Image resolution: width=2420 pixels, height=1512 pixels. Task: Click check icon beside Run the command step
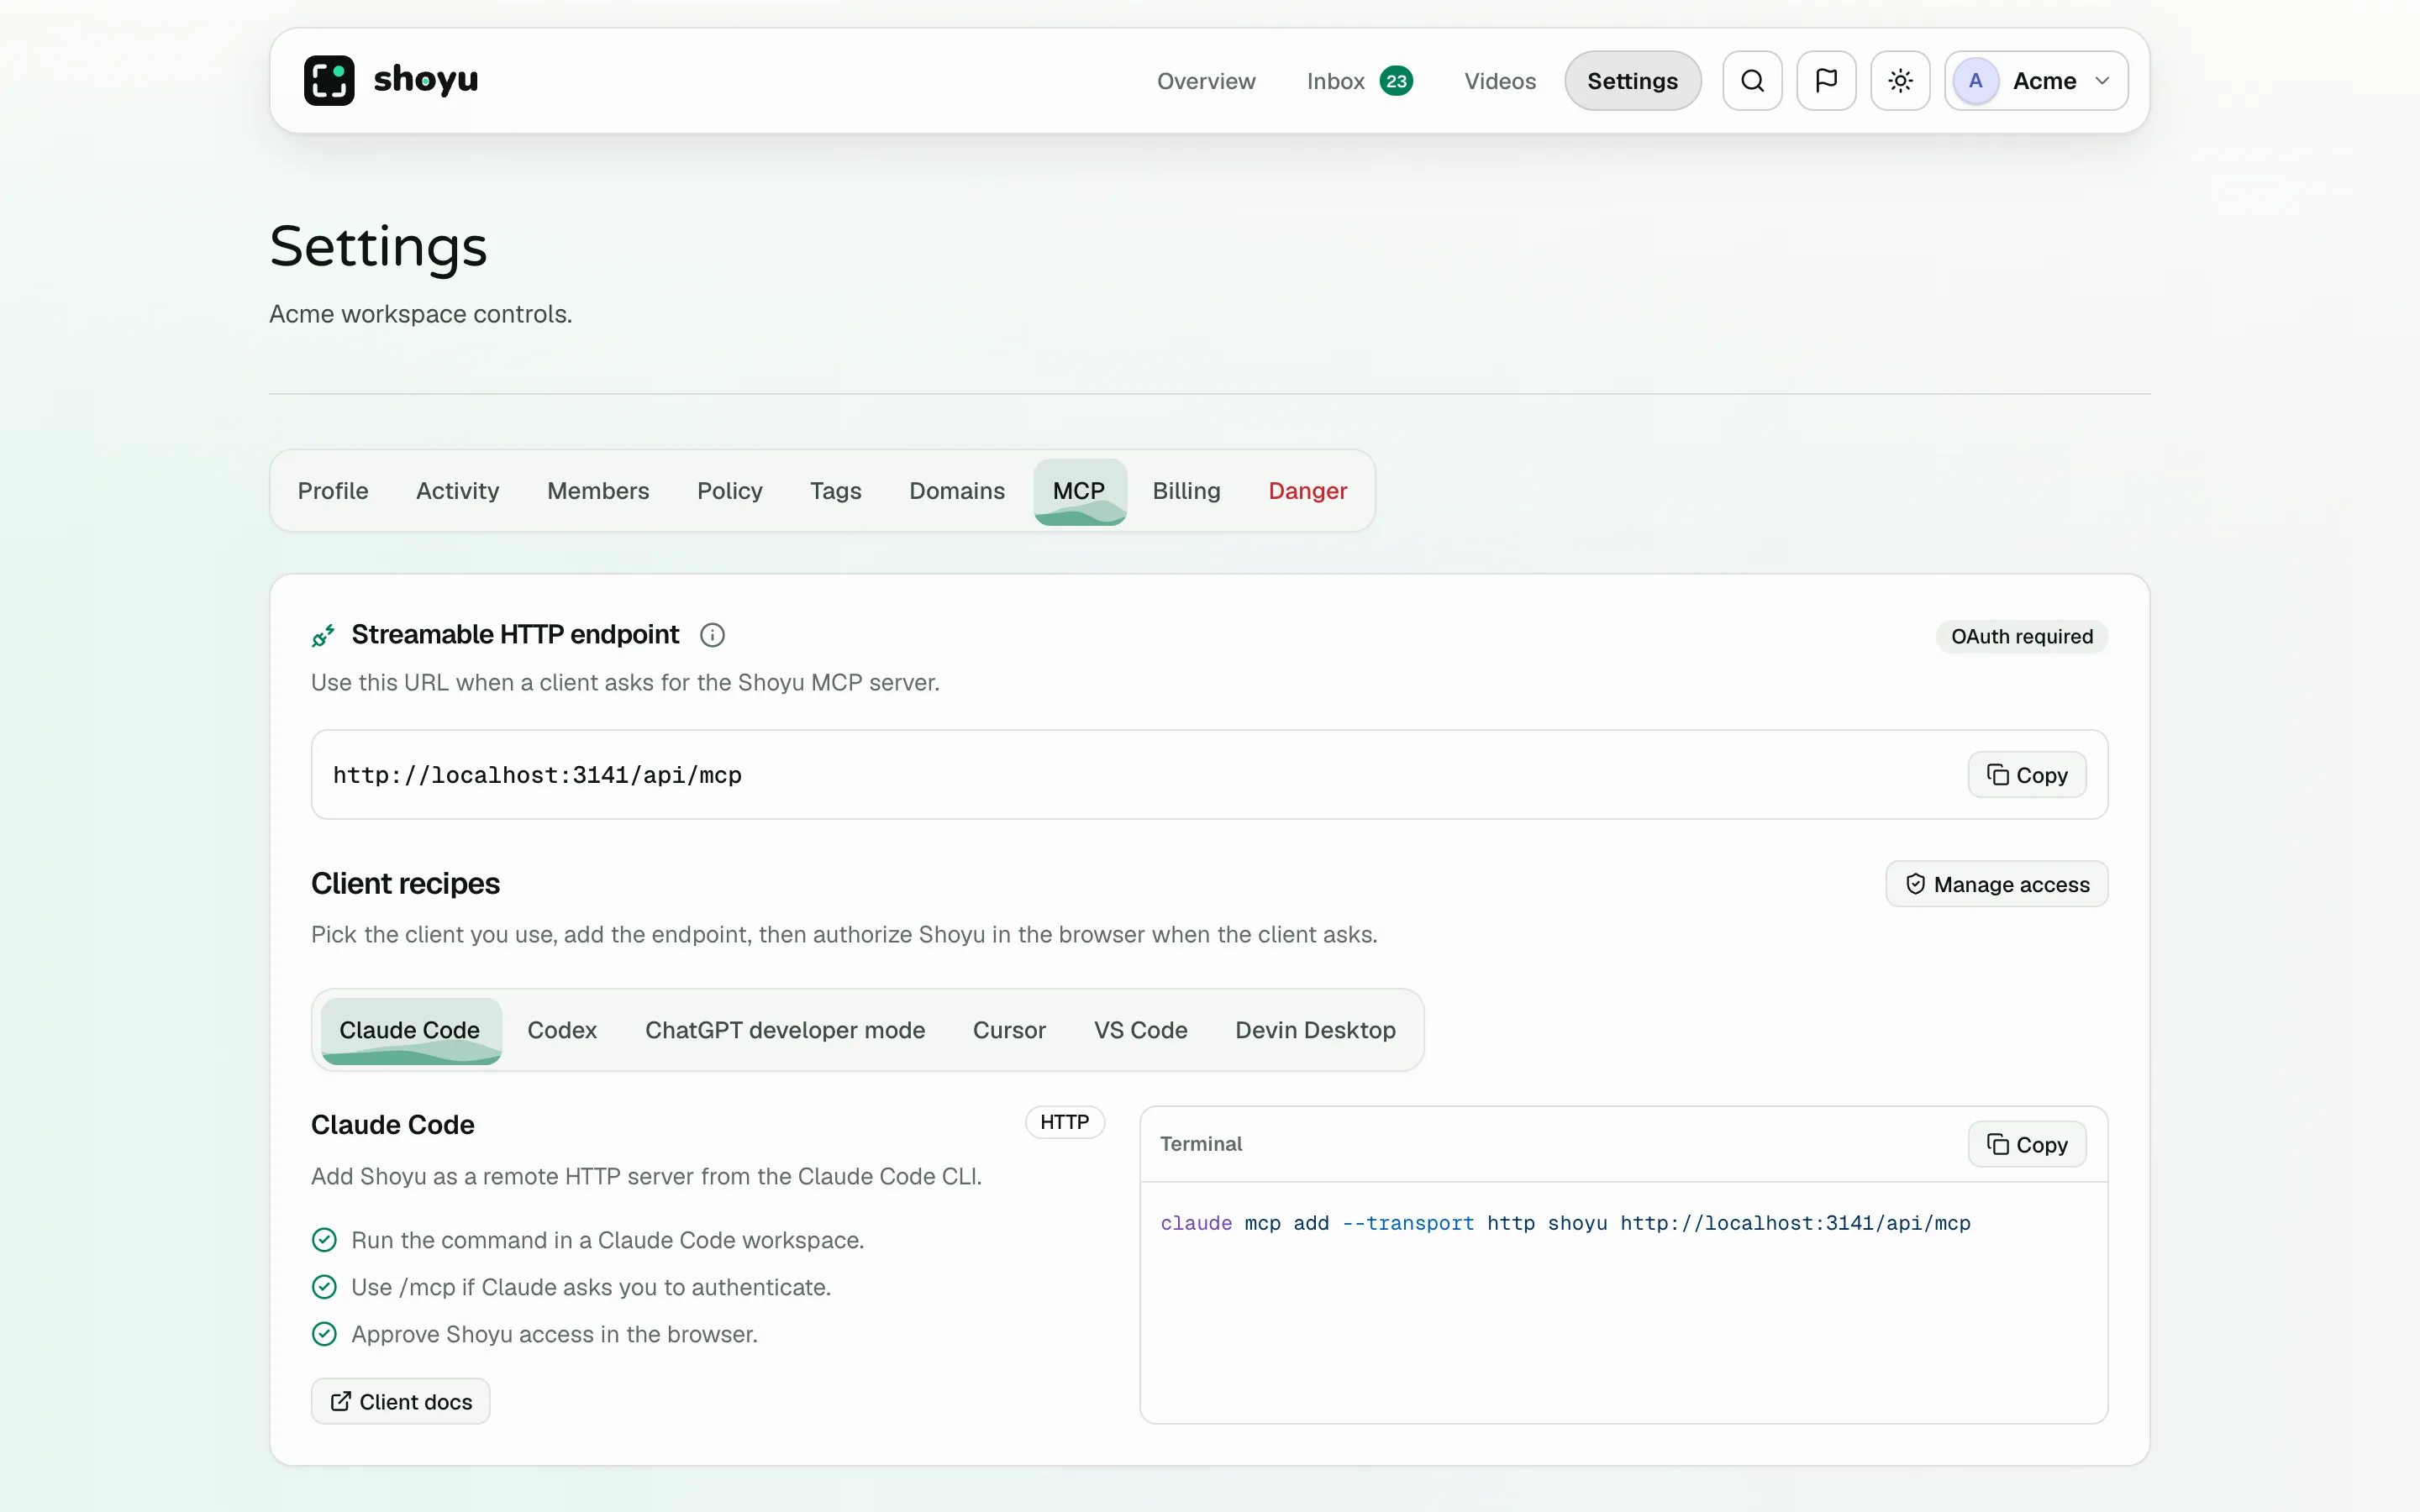tap(324, 1240)
